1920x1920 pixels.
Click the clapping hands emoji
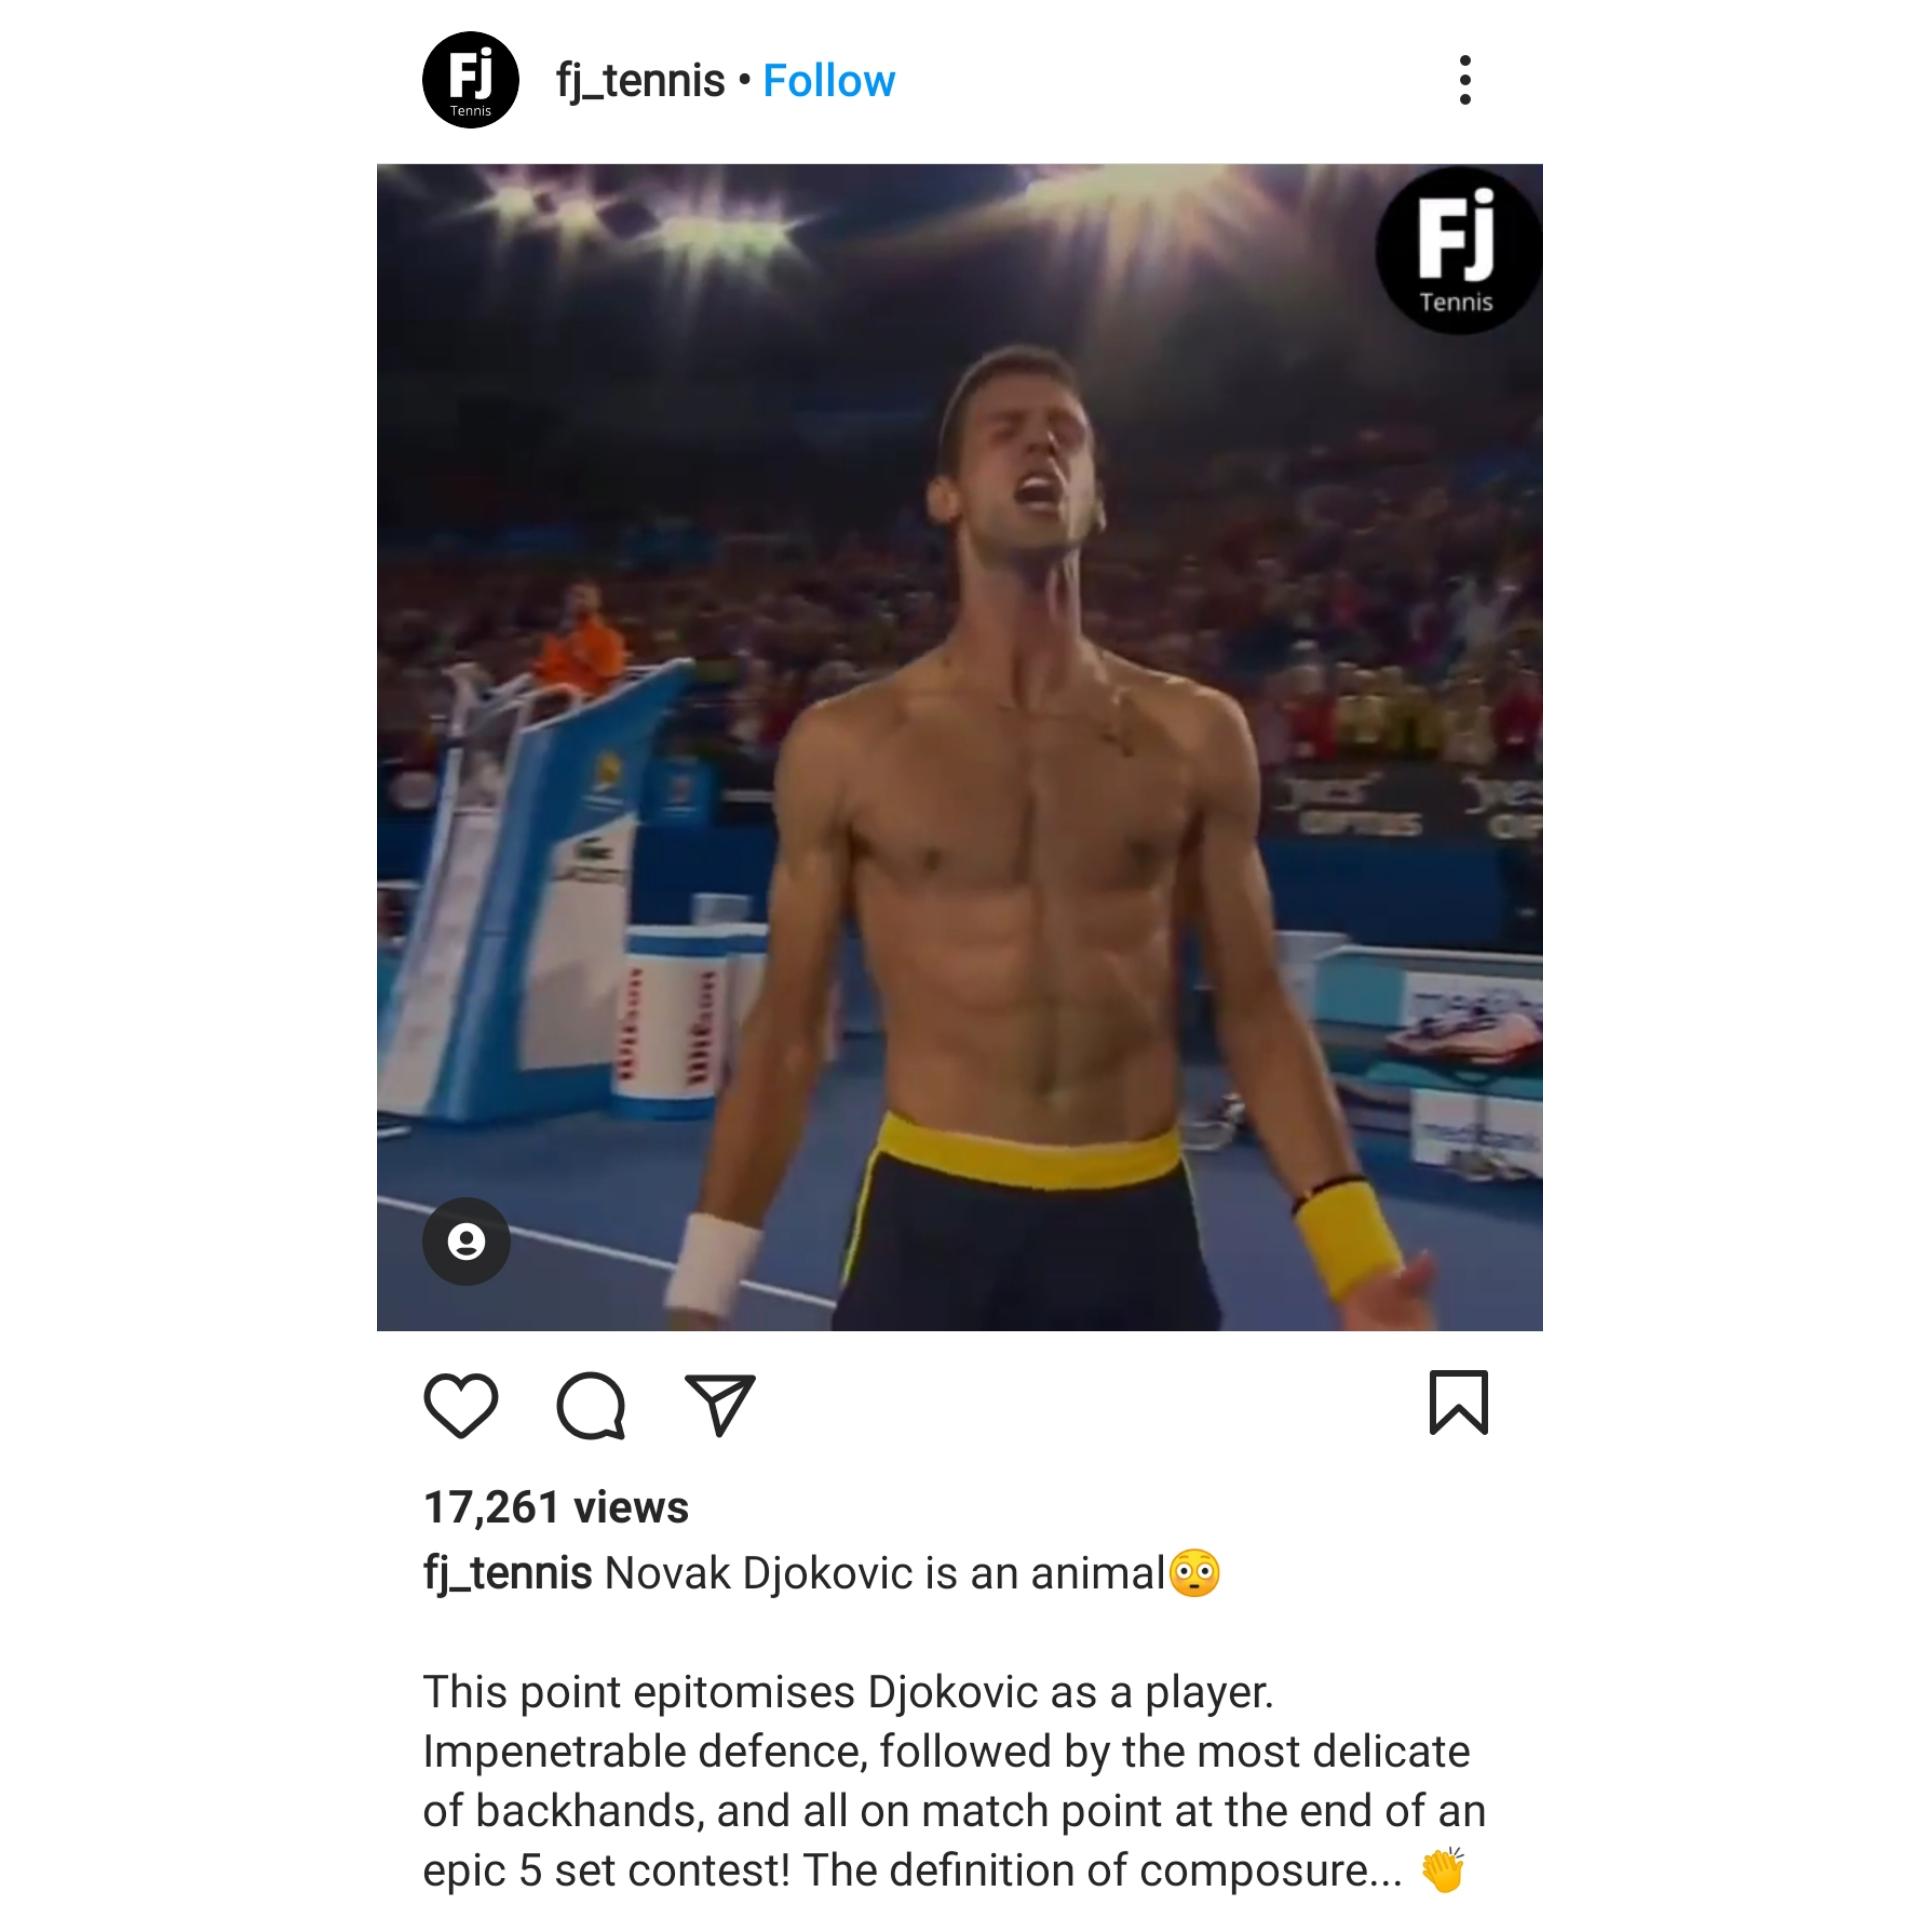[1442, 1869]
